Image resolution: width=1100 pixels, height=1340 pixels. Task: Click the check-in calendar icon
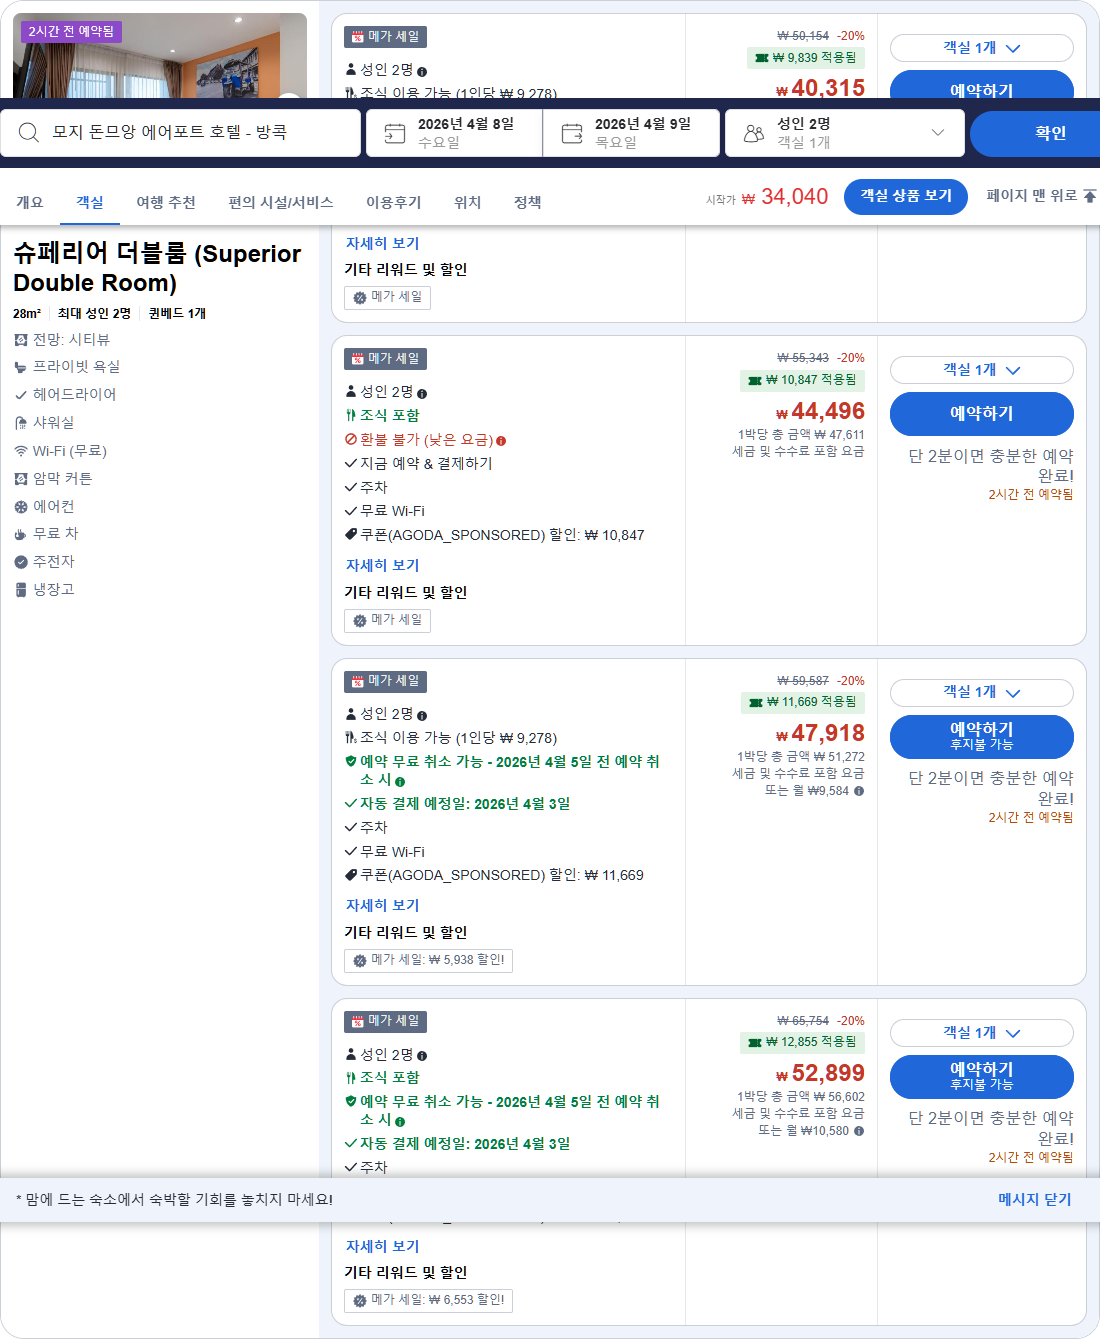[395, 133]
